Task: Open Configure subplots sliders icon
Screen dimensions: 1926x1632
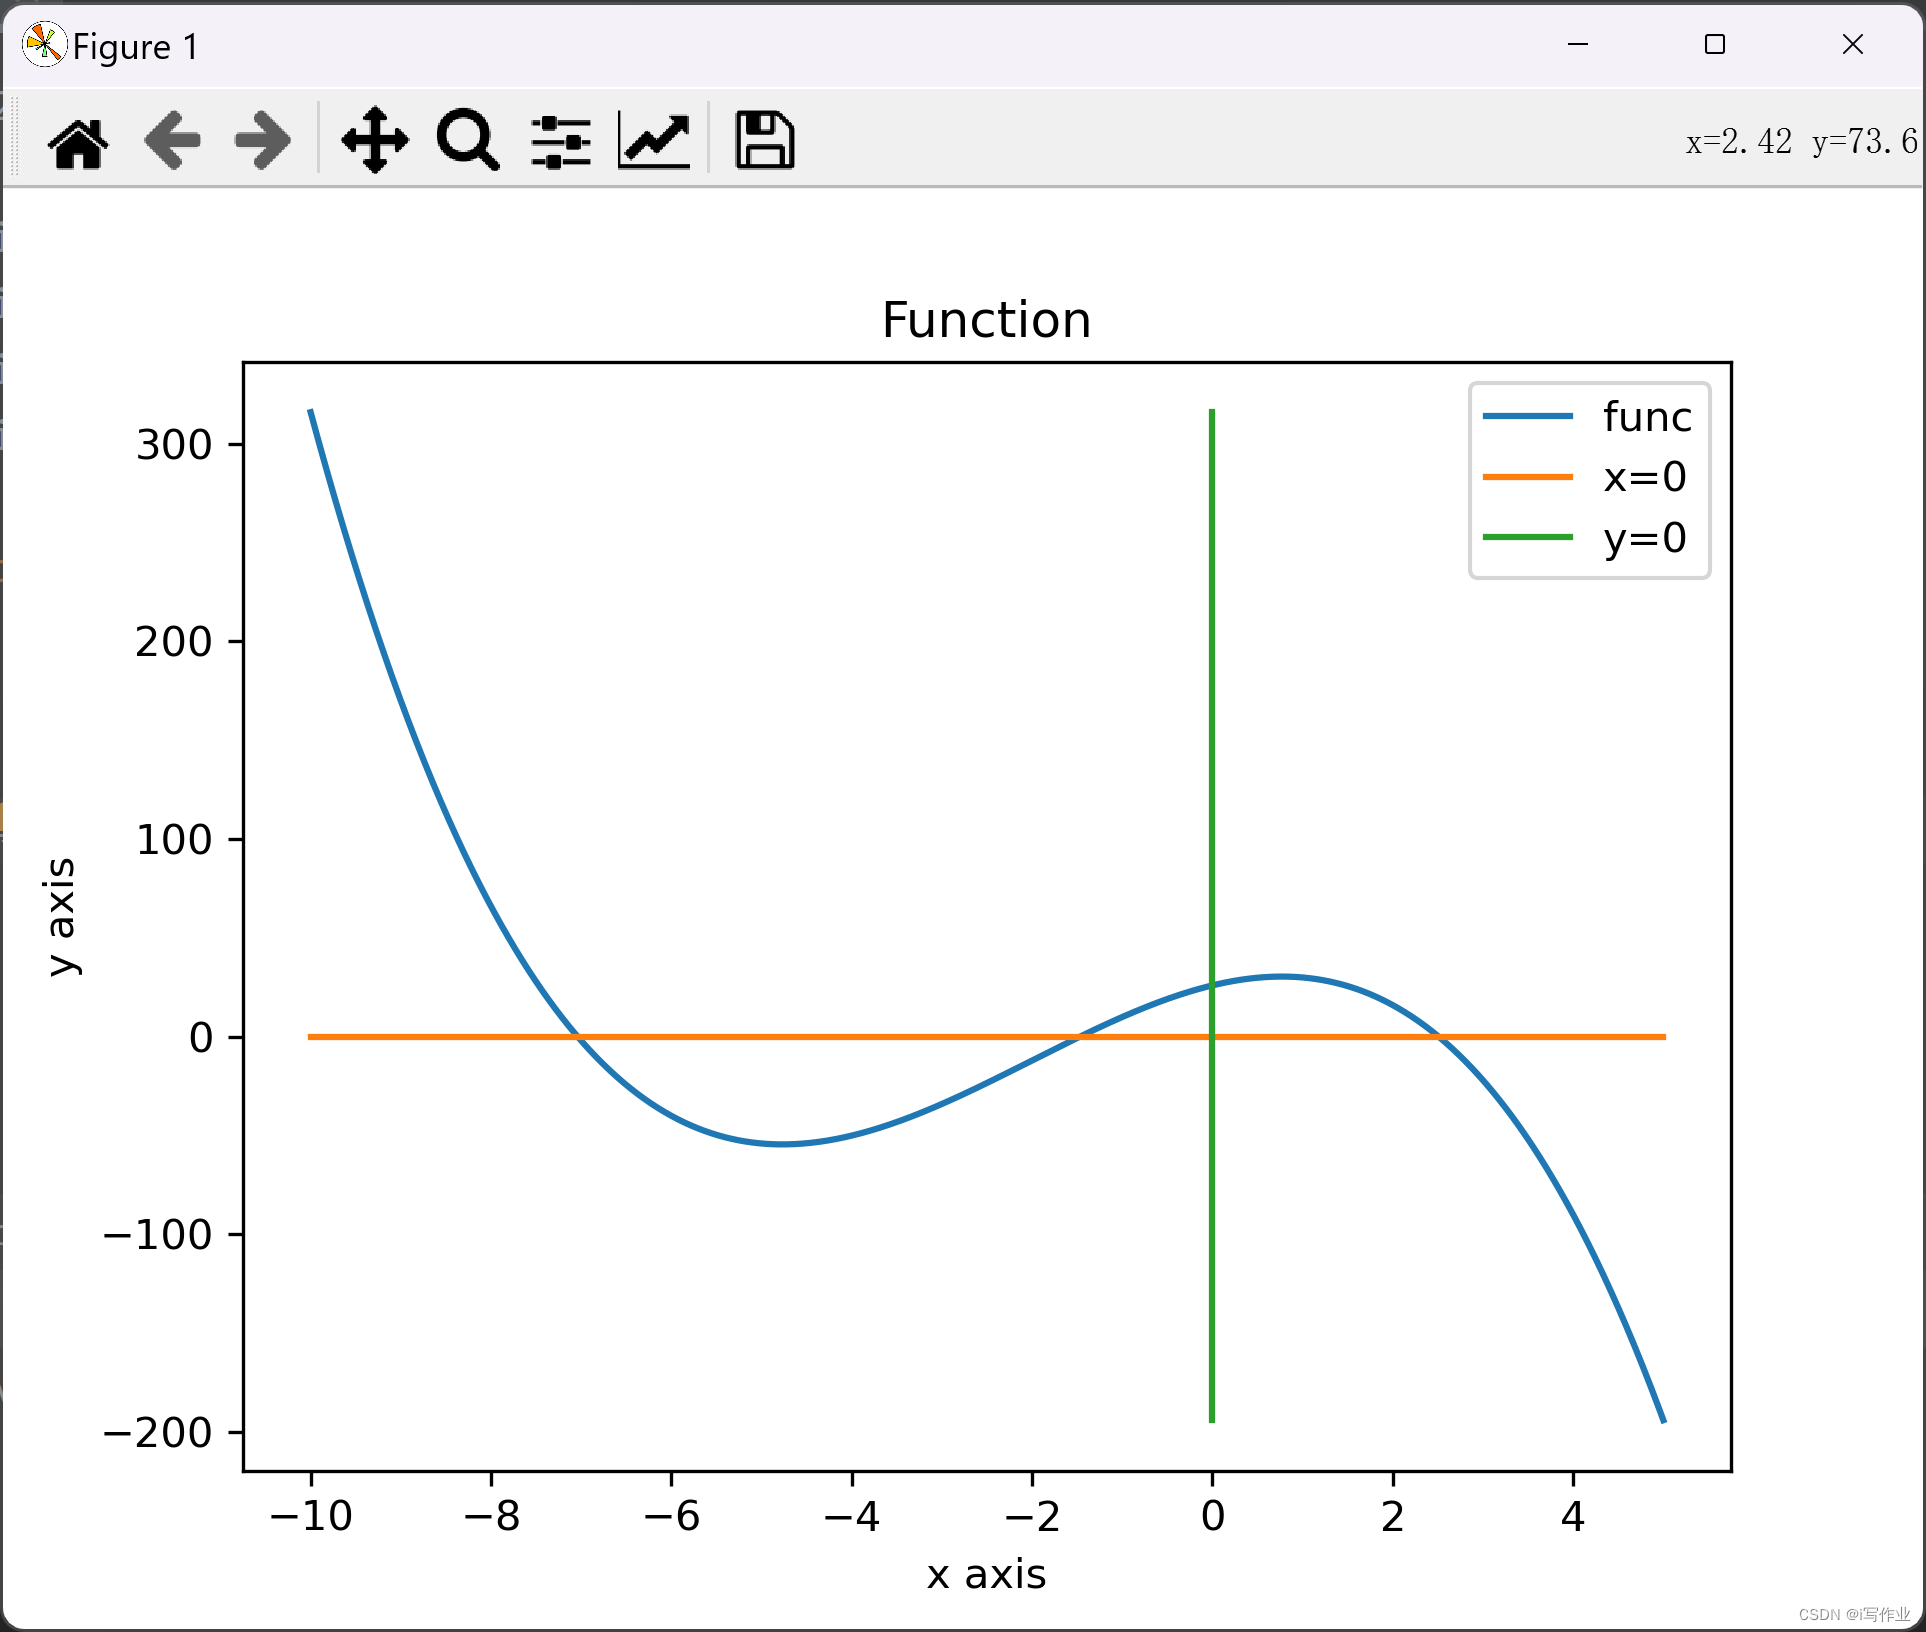Action: pos(561,141)
